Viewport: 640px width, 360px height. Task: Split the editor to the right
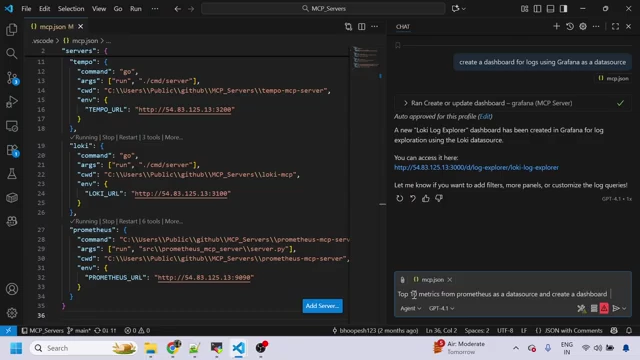tap(362, 27)
